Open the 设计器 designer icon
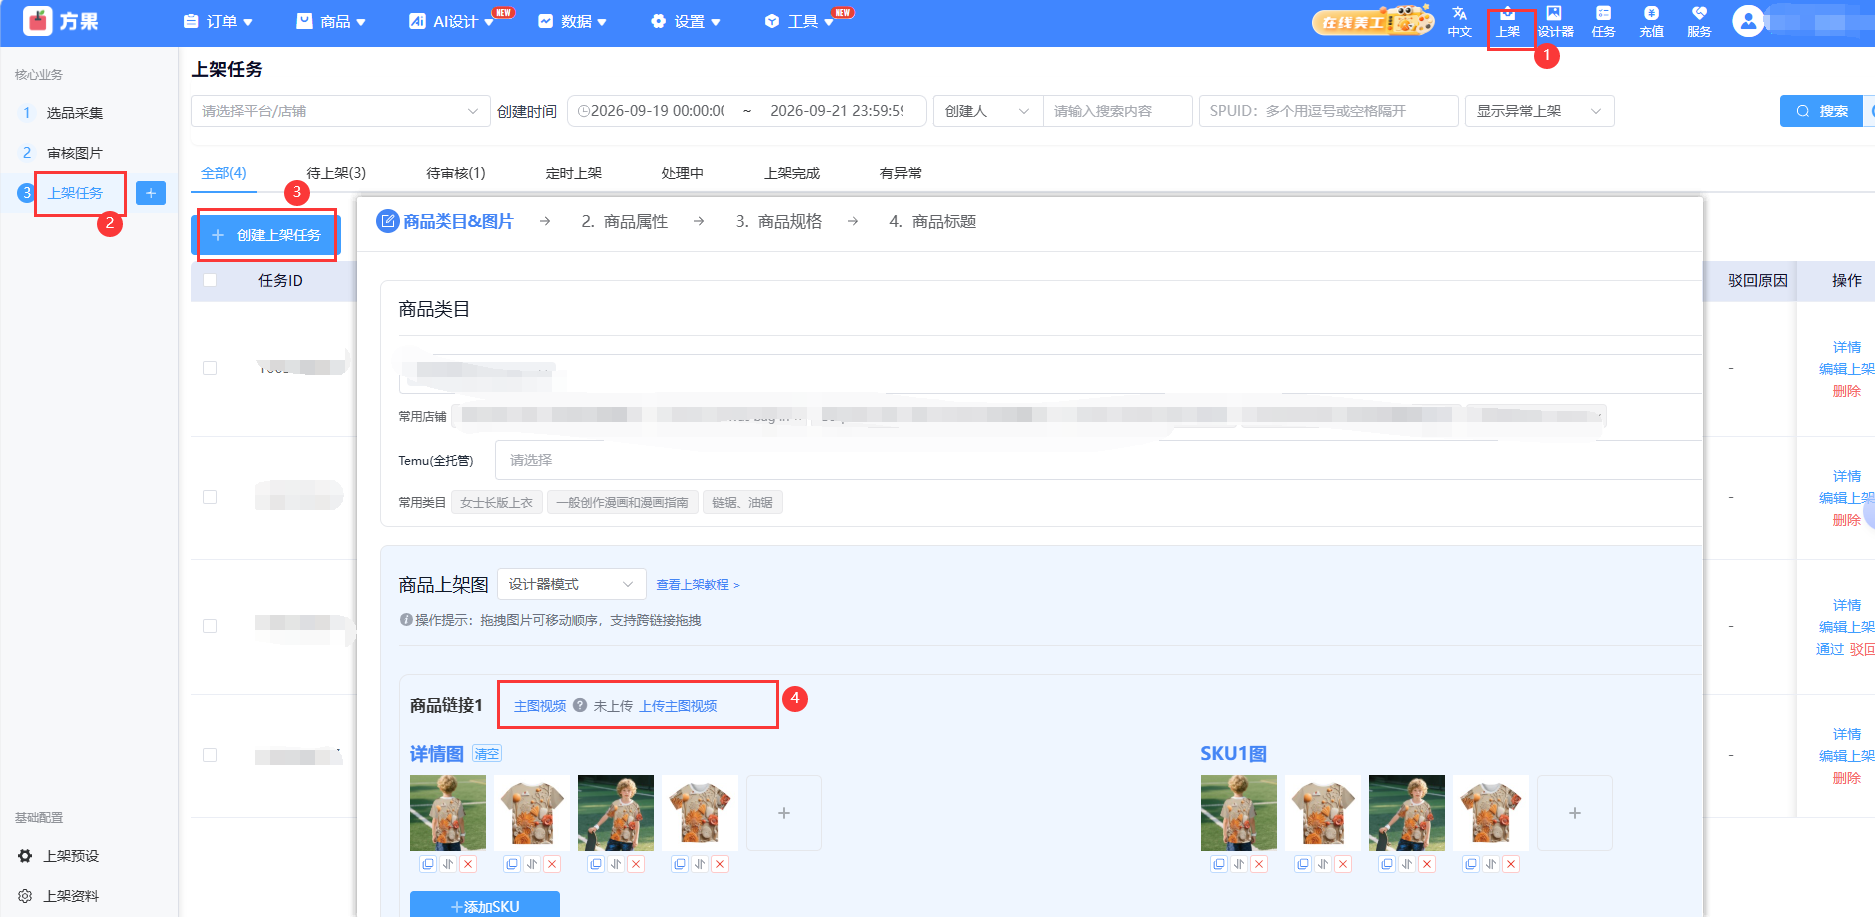 click(x=1555, y=21)
